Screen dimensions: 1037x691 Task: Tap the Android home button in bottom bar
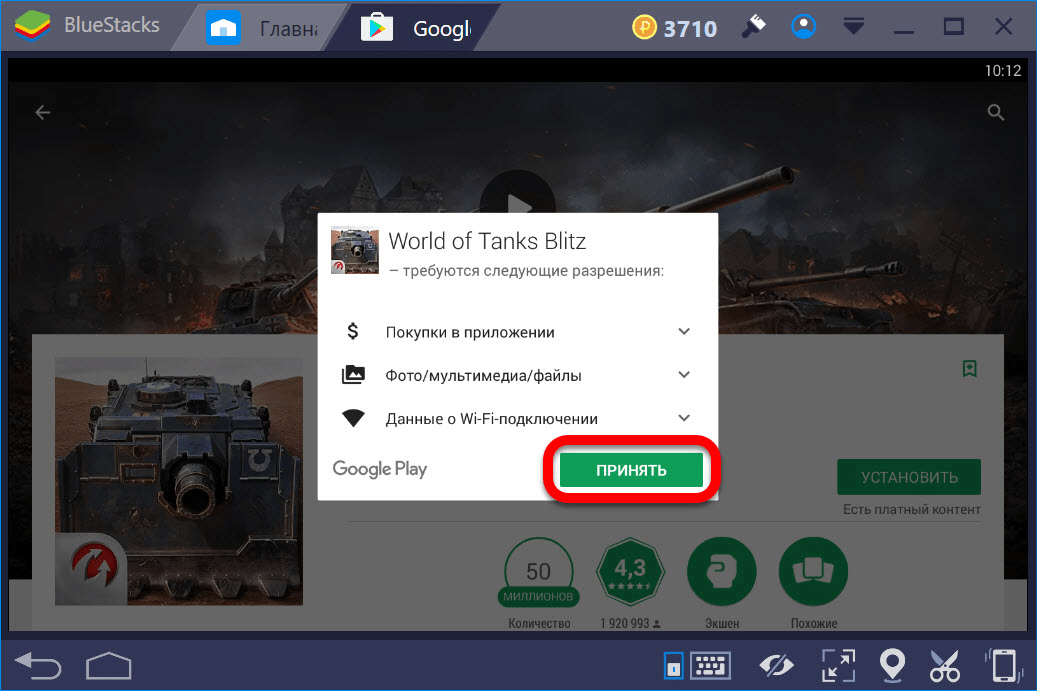click(108, 665)
